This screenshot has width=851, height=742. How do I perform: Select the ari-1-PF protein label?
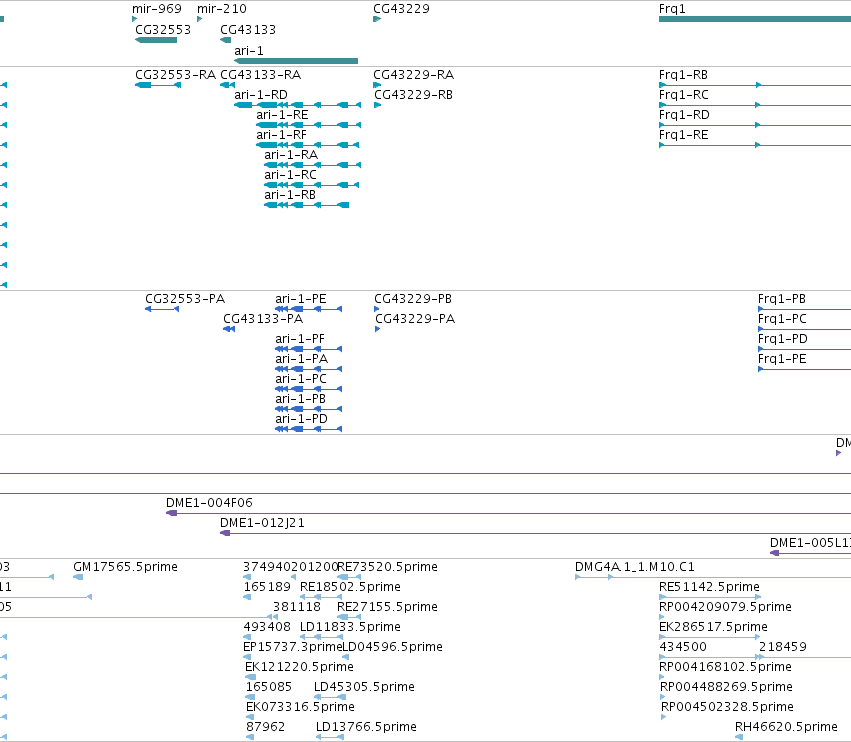(x=300, y=339)
